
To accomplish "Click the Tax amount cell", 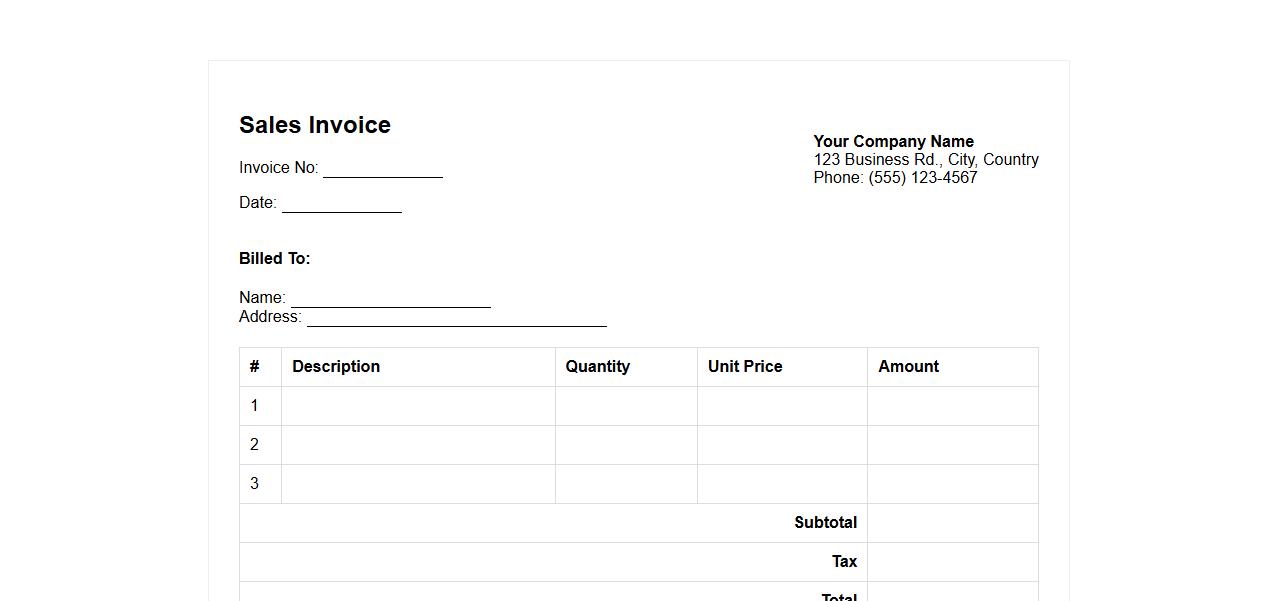I will coord(952,562).
